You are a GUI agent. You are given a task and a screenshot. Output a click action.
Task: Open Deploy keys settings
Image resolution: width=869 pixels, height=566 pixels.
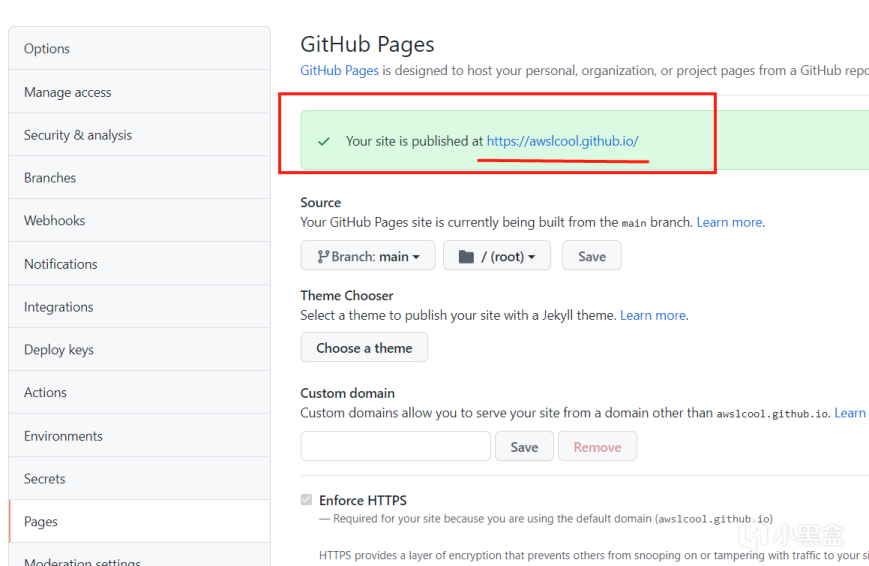click(59, 350)
